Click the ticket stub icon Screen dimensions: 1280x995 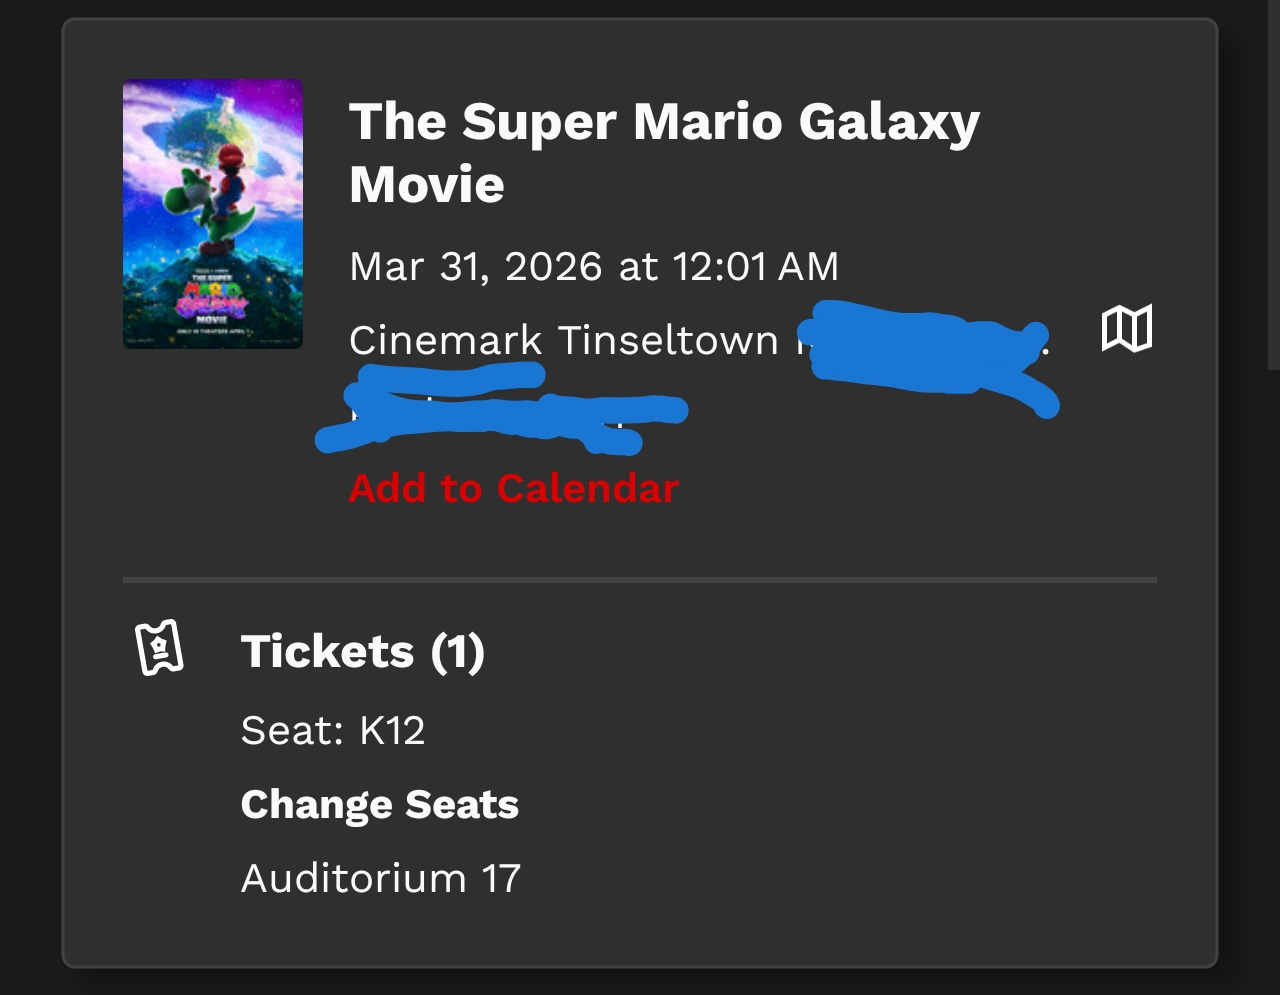(160, 648)
